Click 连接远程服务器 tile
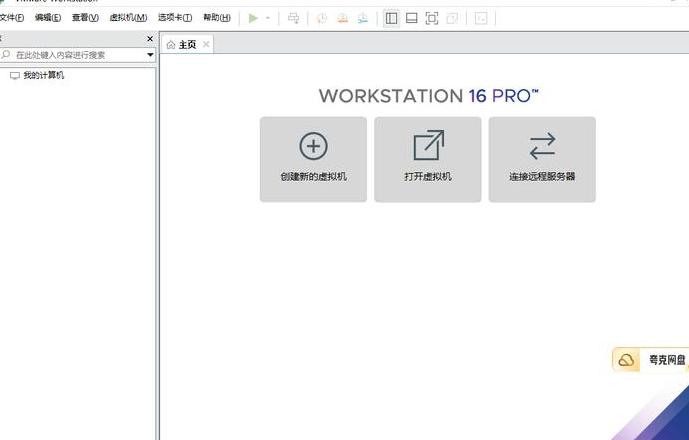The width and height of the screenshot is (689, 440). point(542,160)
